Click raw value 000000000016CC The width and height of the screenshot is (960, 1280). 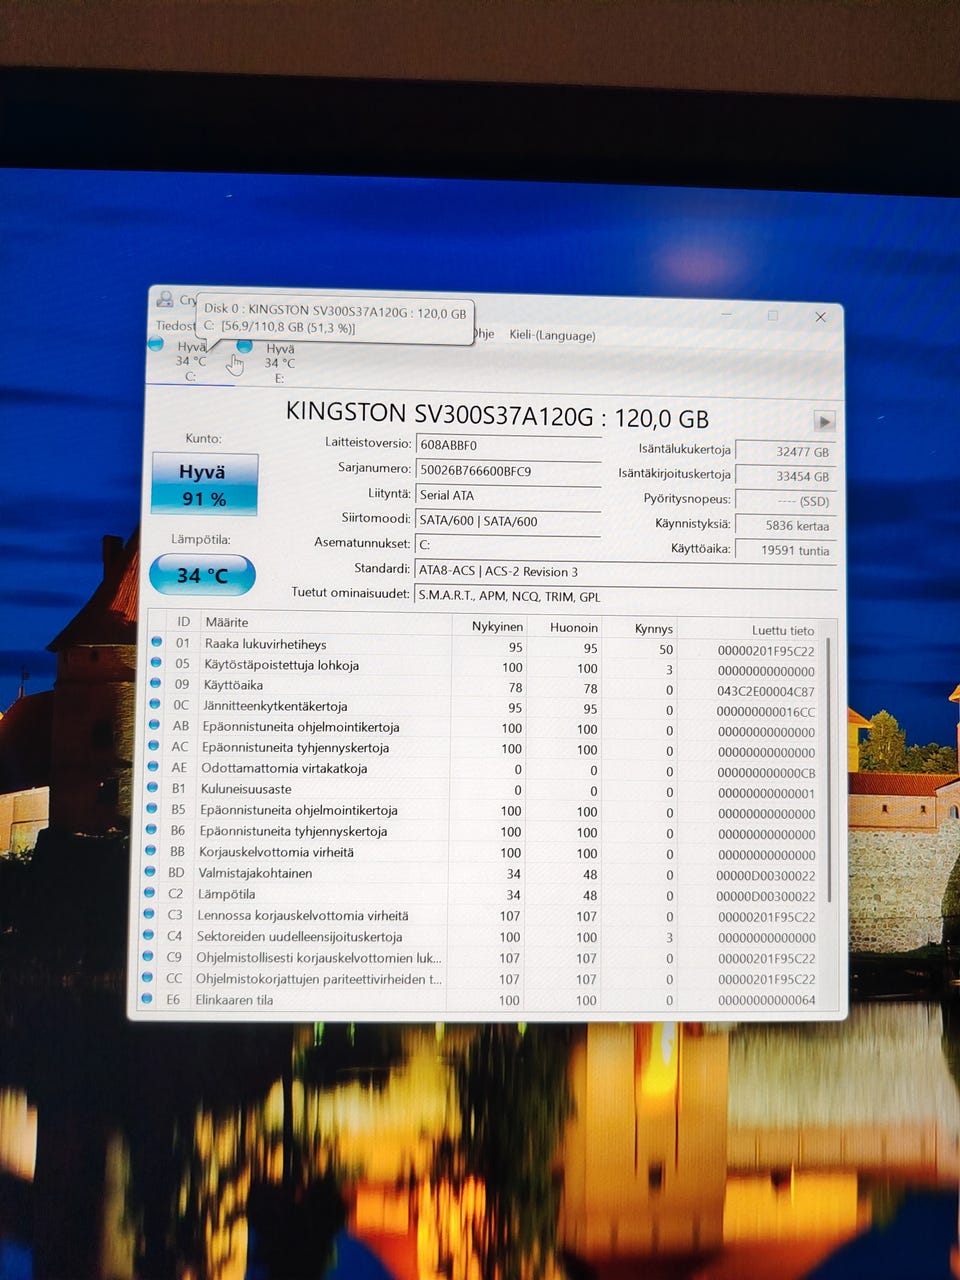[765, 712]
